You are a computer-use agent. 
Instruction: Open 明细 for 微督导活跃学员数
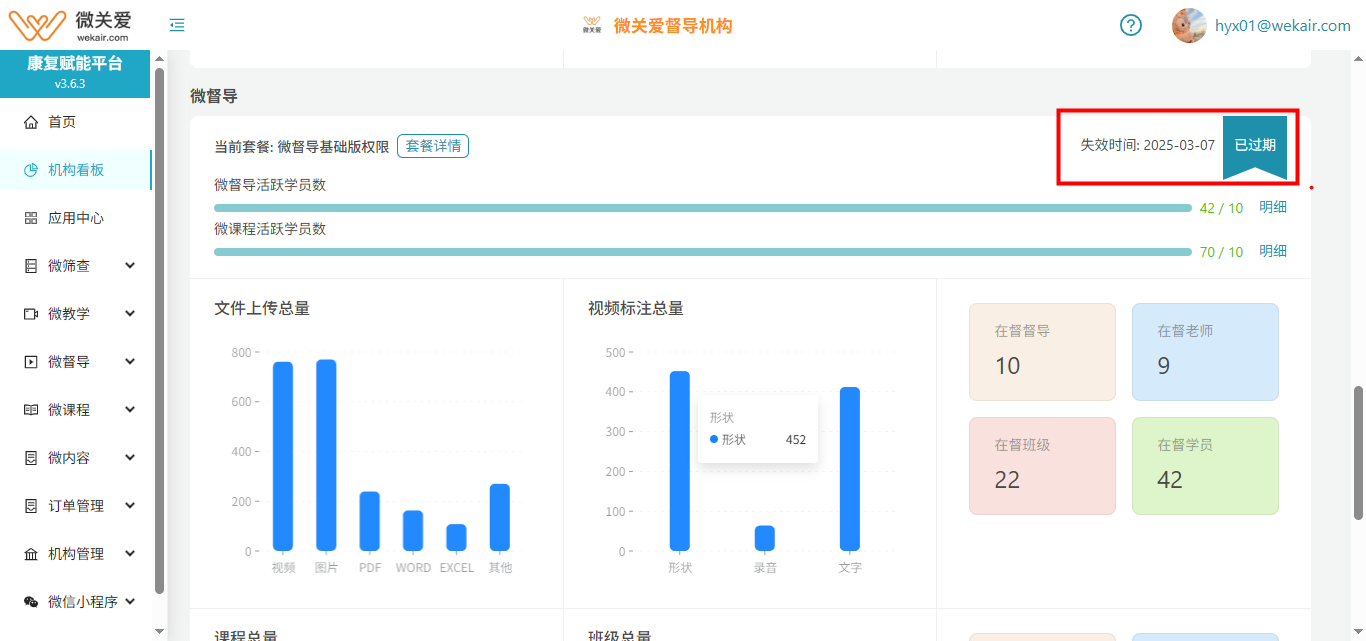tap(1272, 207)
